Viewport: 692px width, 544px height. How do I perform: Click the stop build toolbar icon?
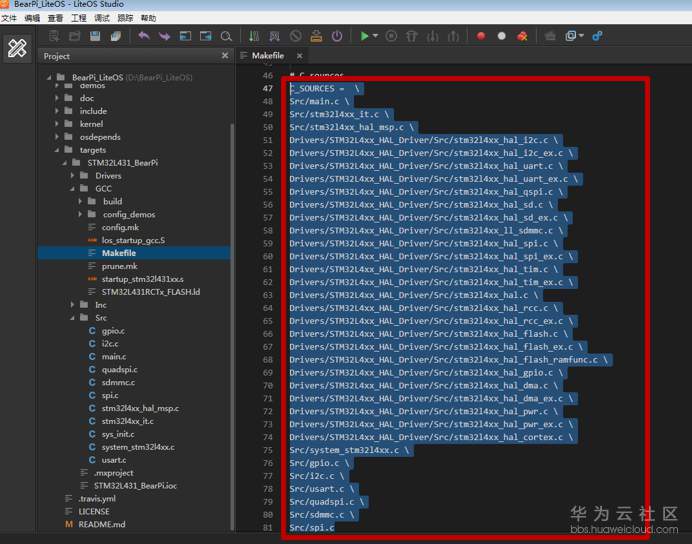pos(296,36)
